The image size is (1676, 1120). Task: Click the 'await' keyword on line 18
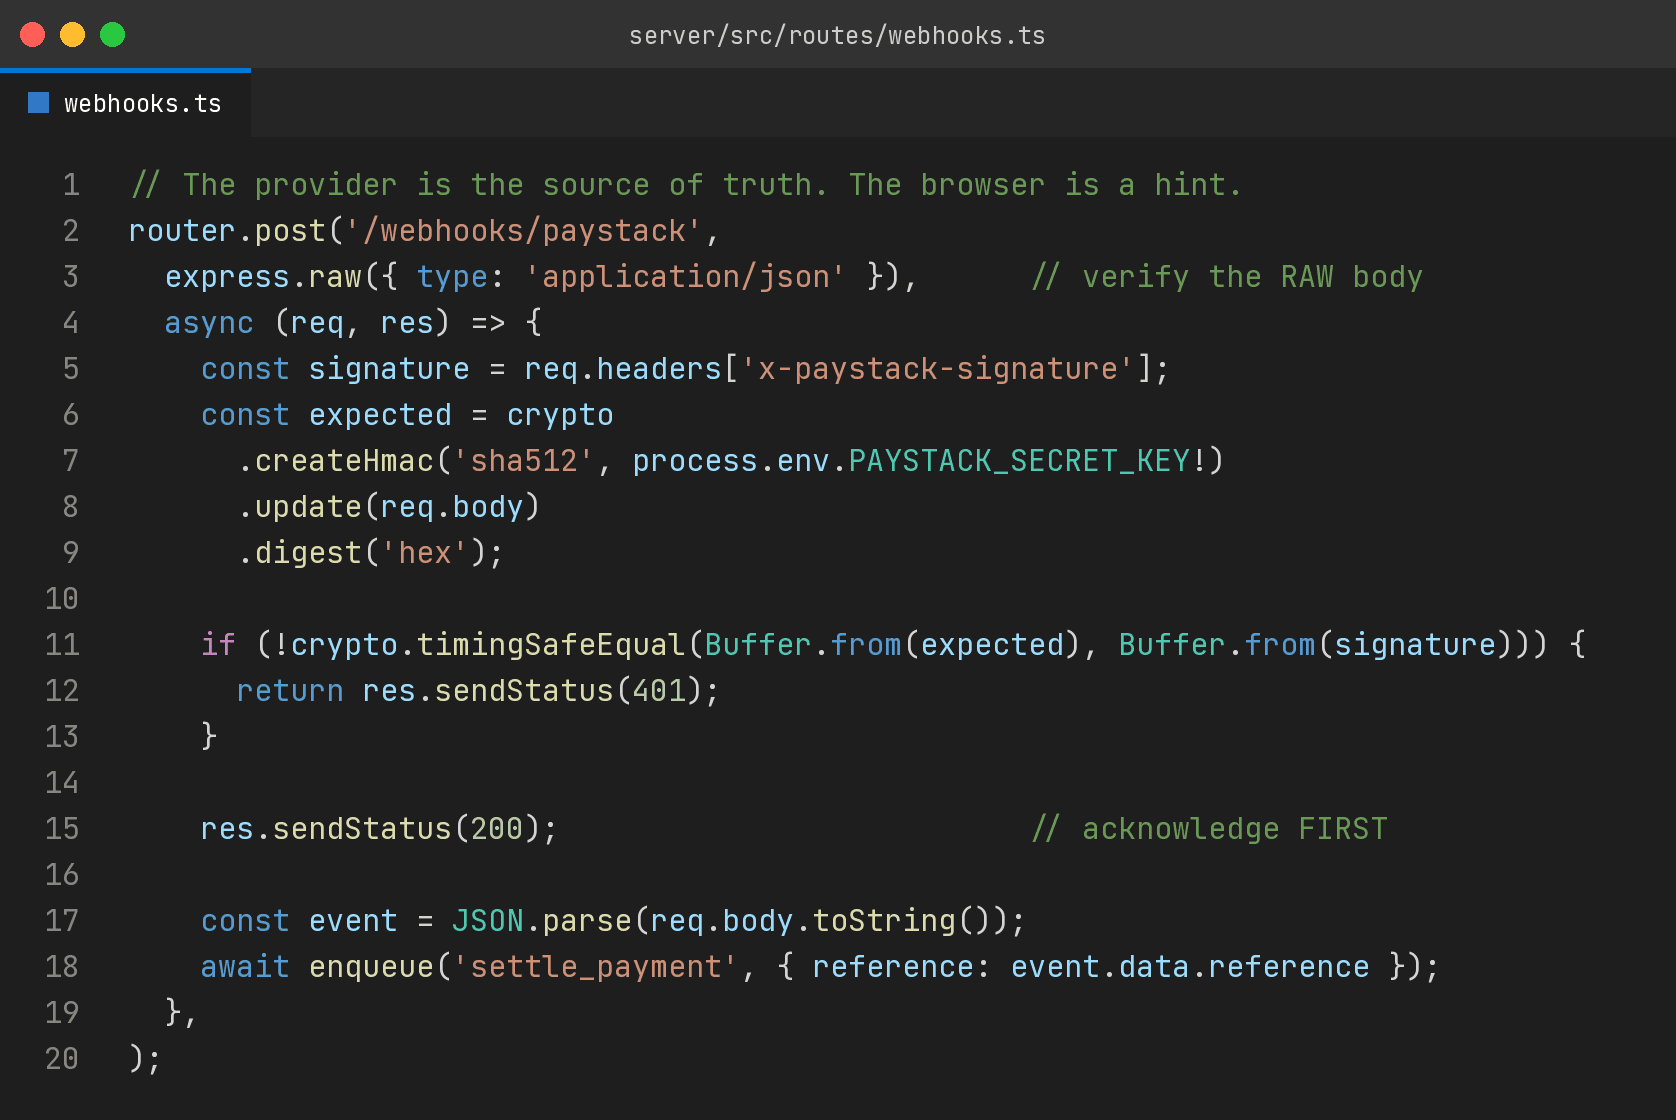(245, 967)
